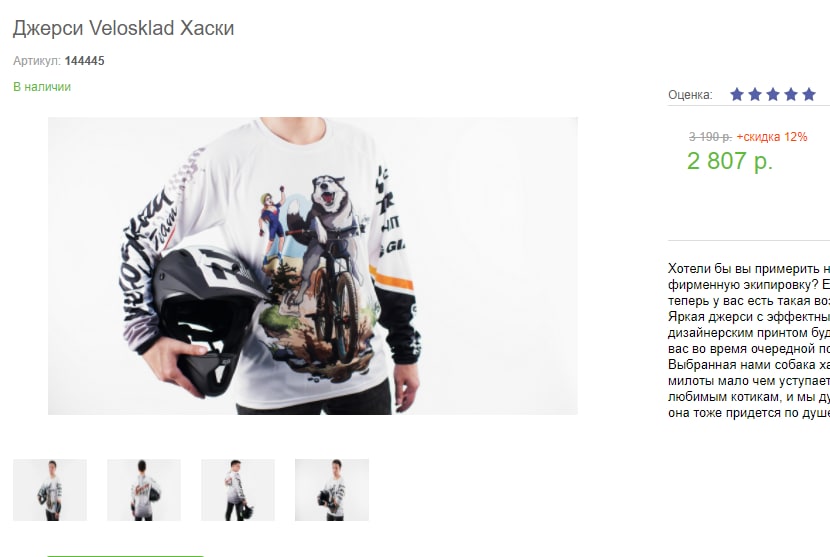Click the current price 2 807 р.
This screenshot has height=557, width=830.
coord(730,161)
